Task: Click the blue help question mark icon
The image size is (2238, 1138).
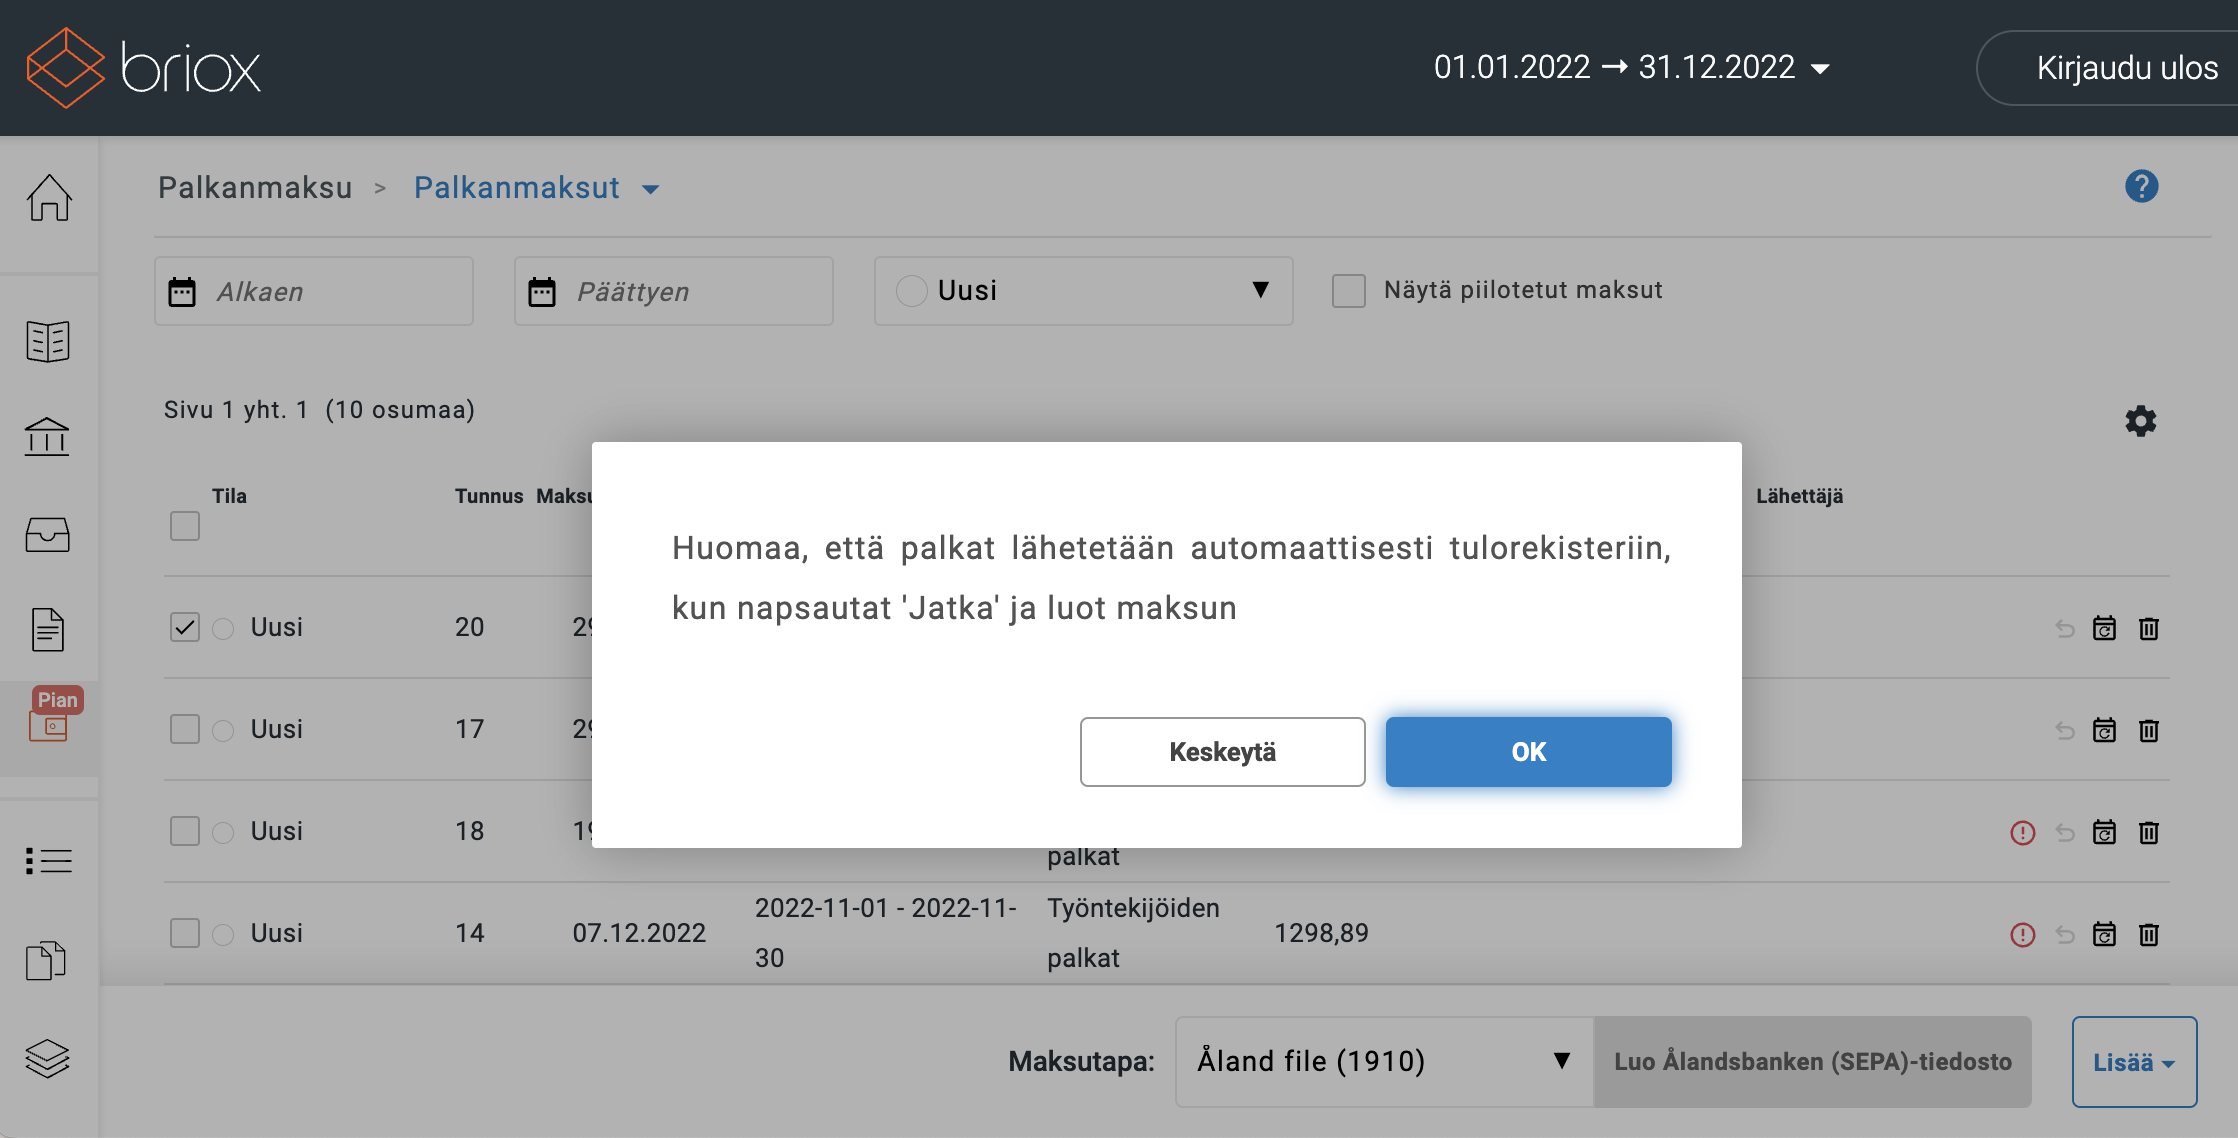Action: click(2141, 186)
